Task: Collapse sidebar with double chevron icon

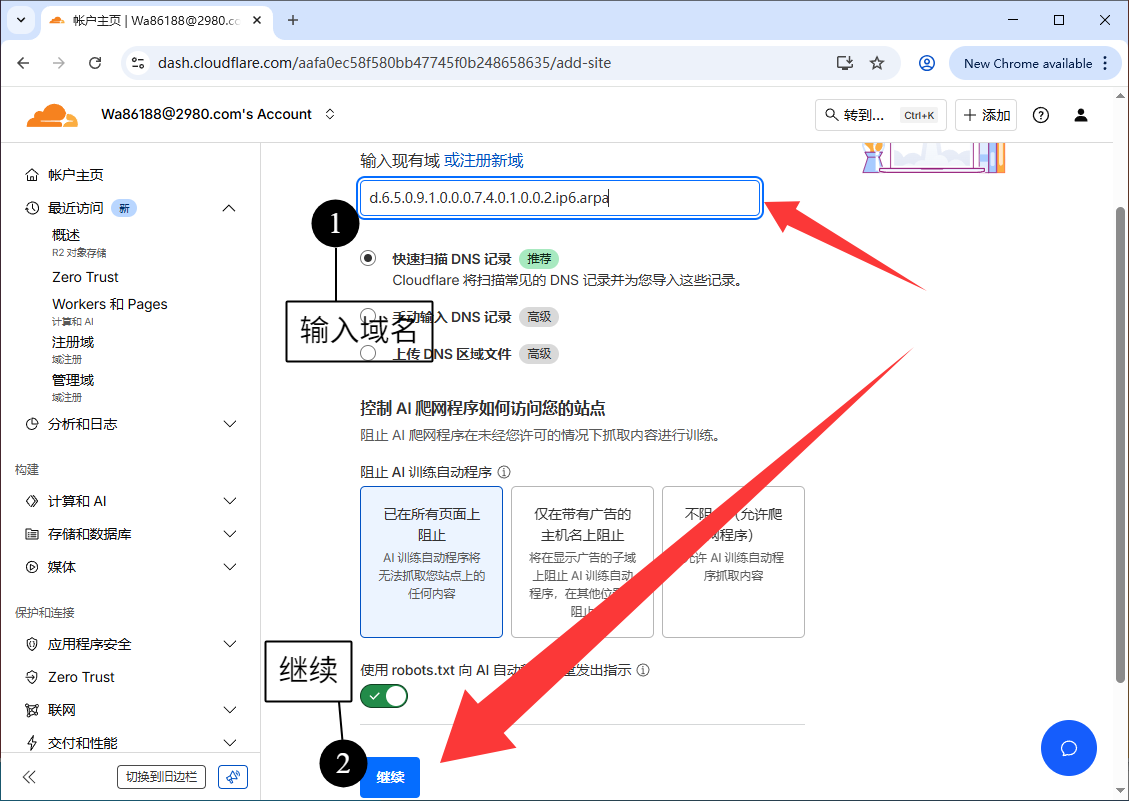Action: 29,777
